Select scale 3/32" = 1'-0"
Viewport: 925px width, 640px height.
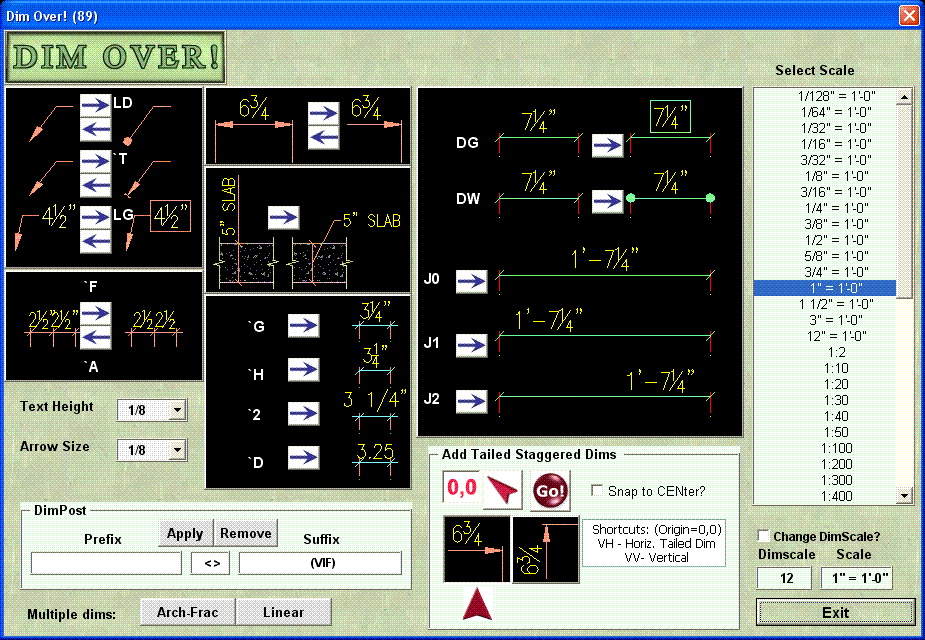pyautogui.click(x=825, y=160)
